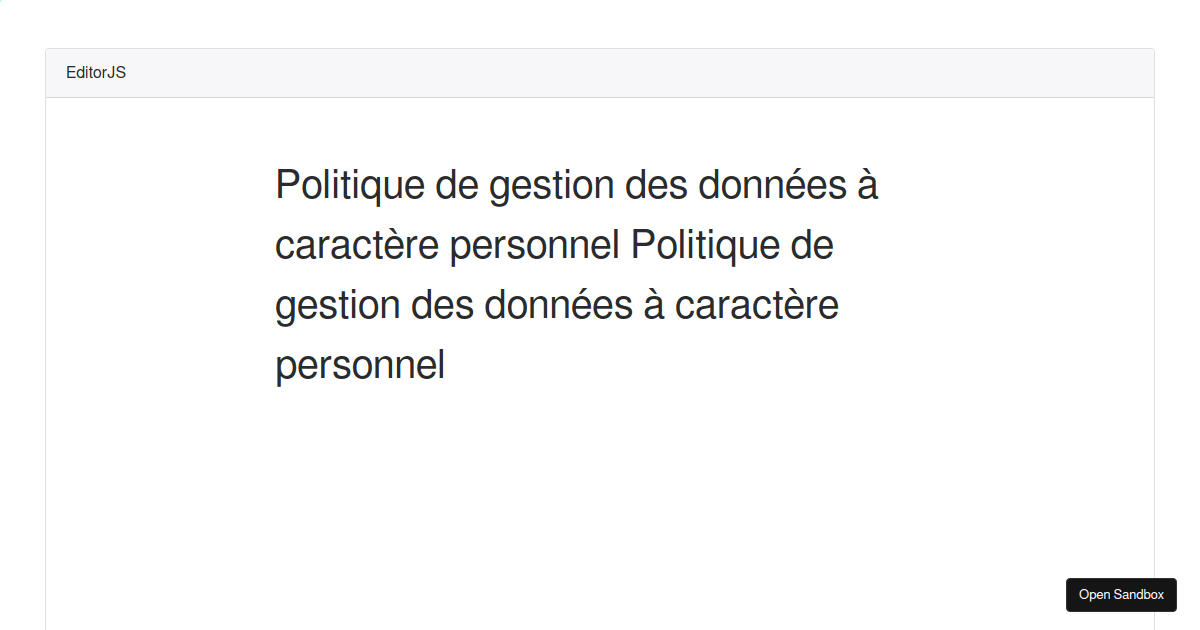This screenshot has width=1200, height=630.
Task: Click the EditorJS card header label
Action: pyautogui.click(x=96, y=73)
